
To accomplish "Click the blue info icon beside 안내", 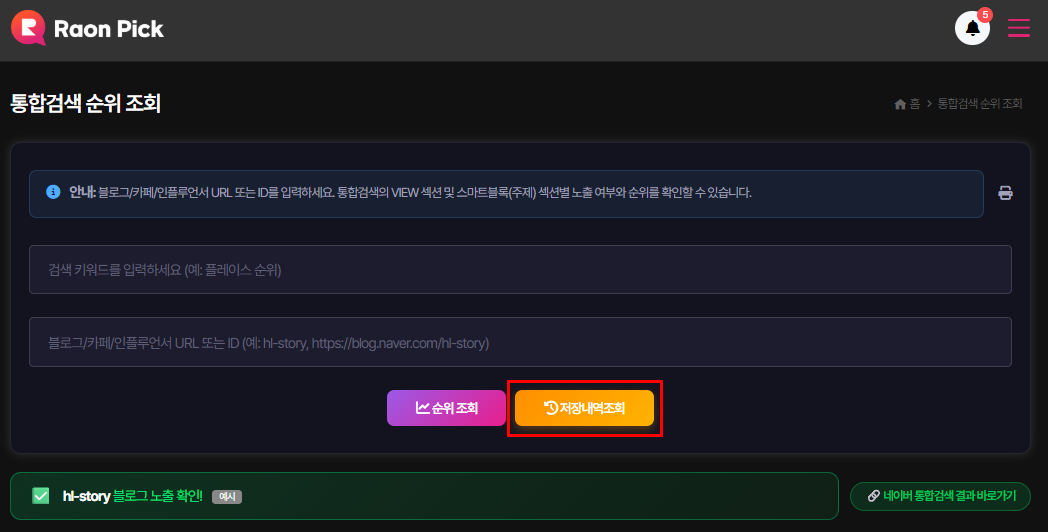I will (x=53, y=192).
